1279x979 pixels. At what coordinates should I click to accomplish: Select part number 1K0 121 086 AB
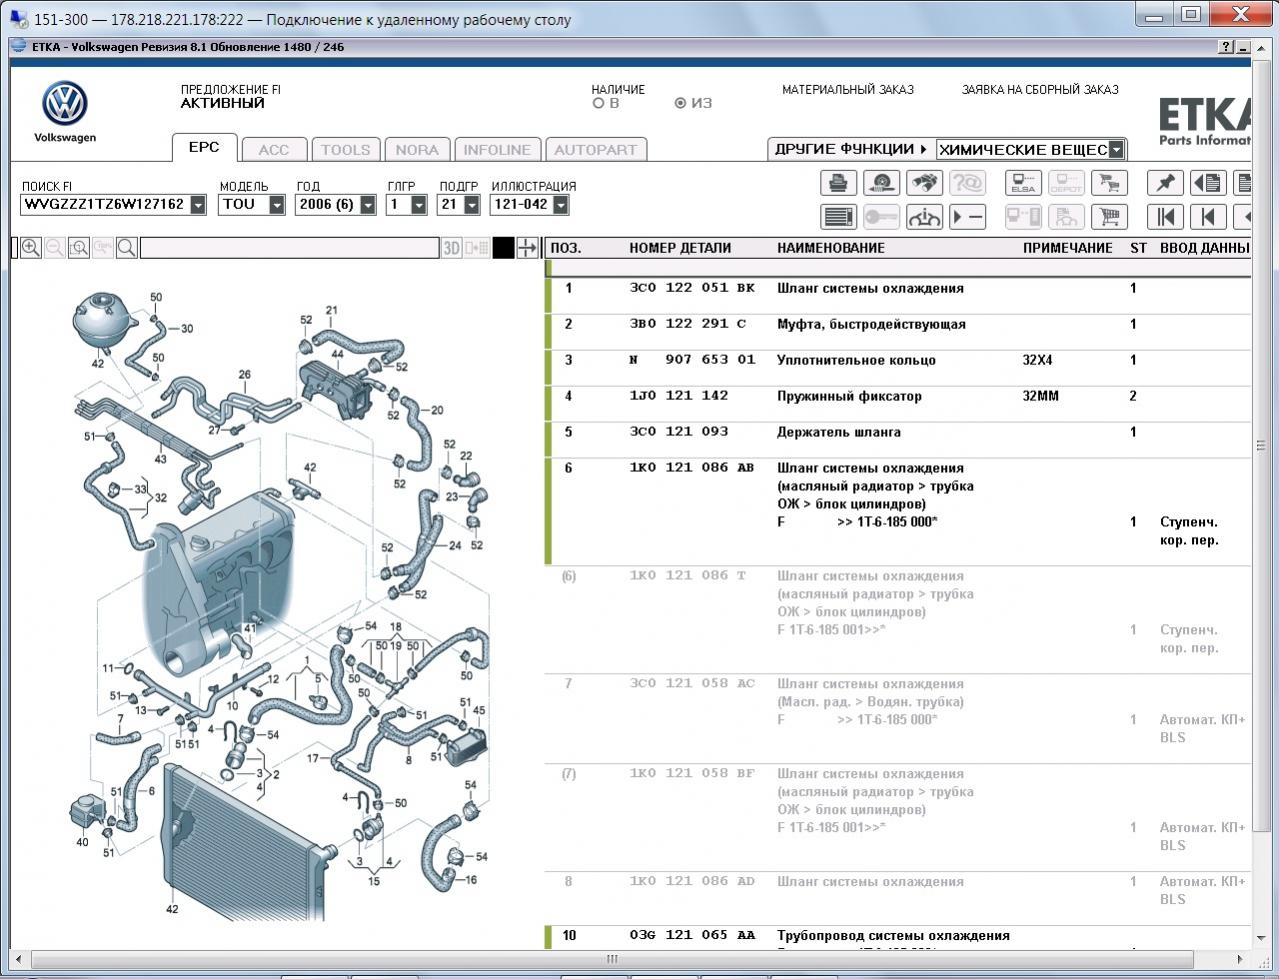coord(692,467)
